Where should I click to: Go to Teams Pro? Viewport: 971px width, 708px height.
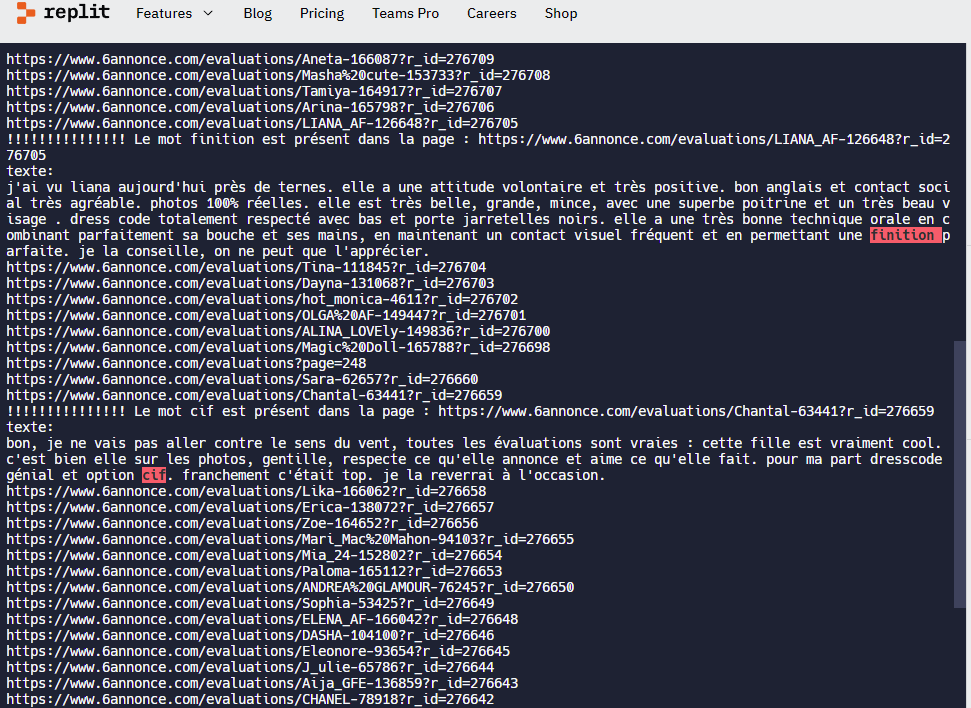tap(406, 13)
